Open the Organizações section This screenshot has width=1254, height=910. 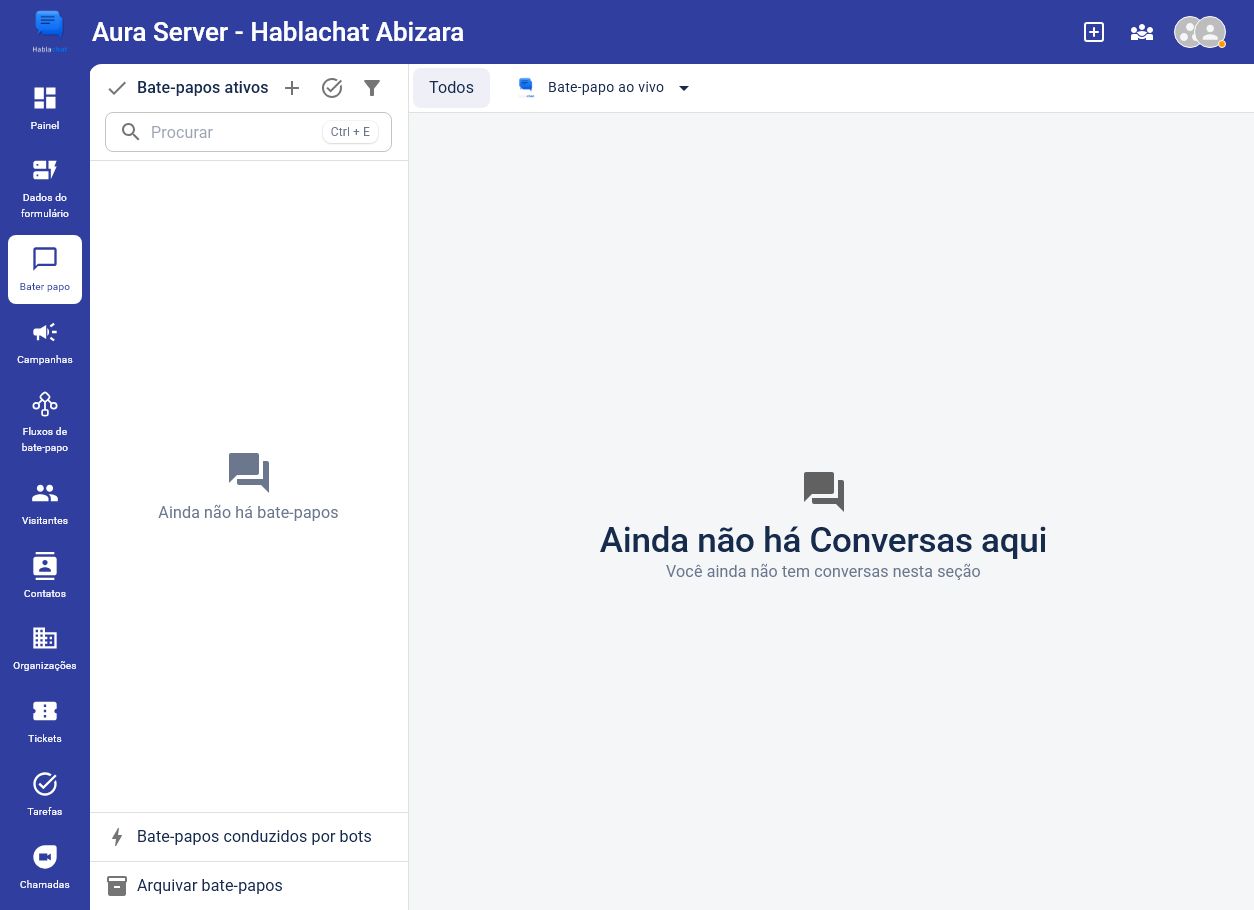pos(45,649)
